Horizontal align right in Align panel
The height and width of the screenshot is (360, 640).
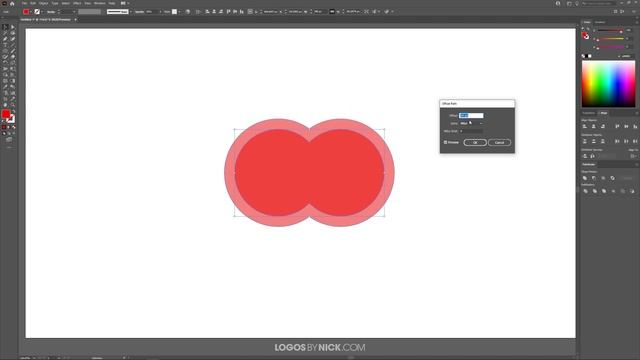[602, 126]
